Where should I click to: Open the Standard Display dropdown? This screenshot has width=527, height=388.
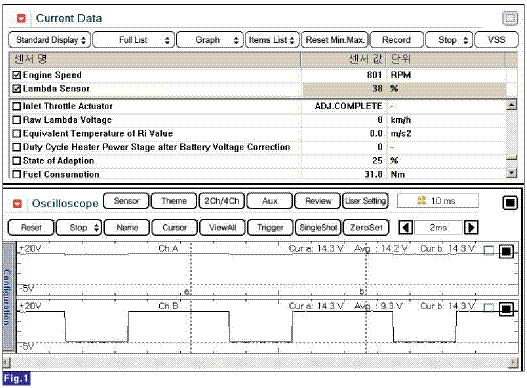tap(49, 40)
